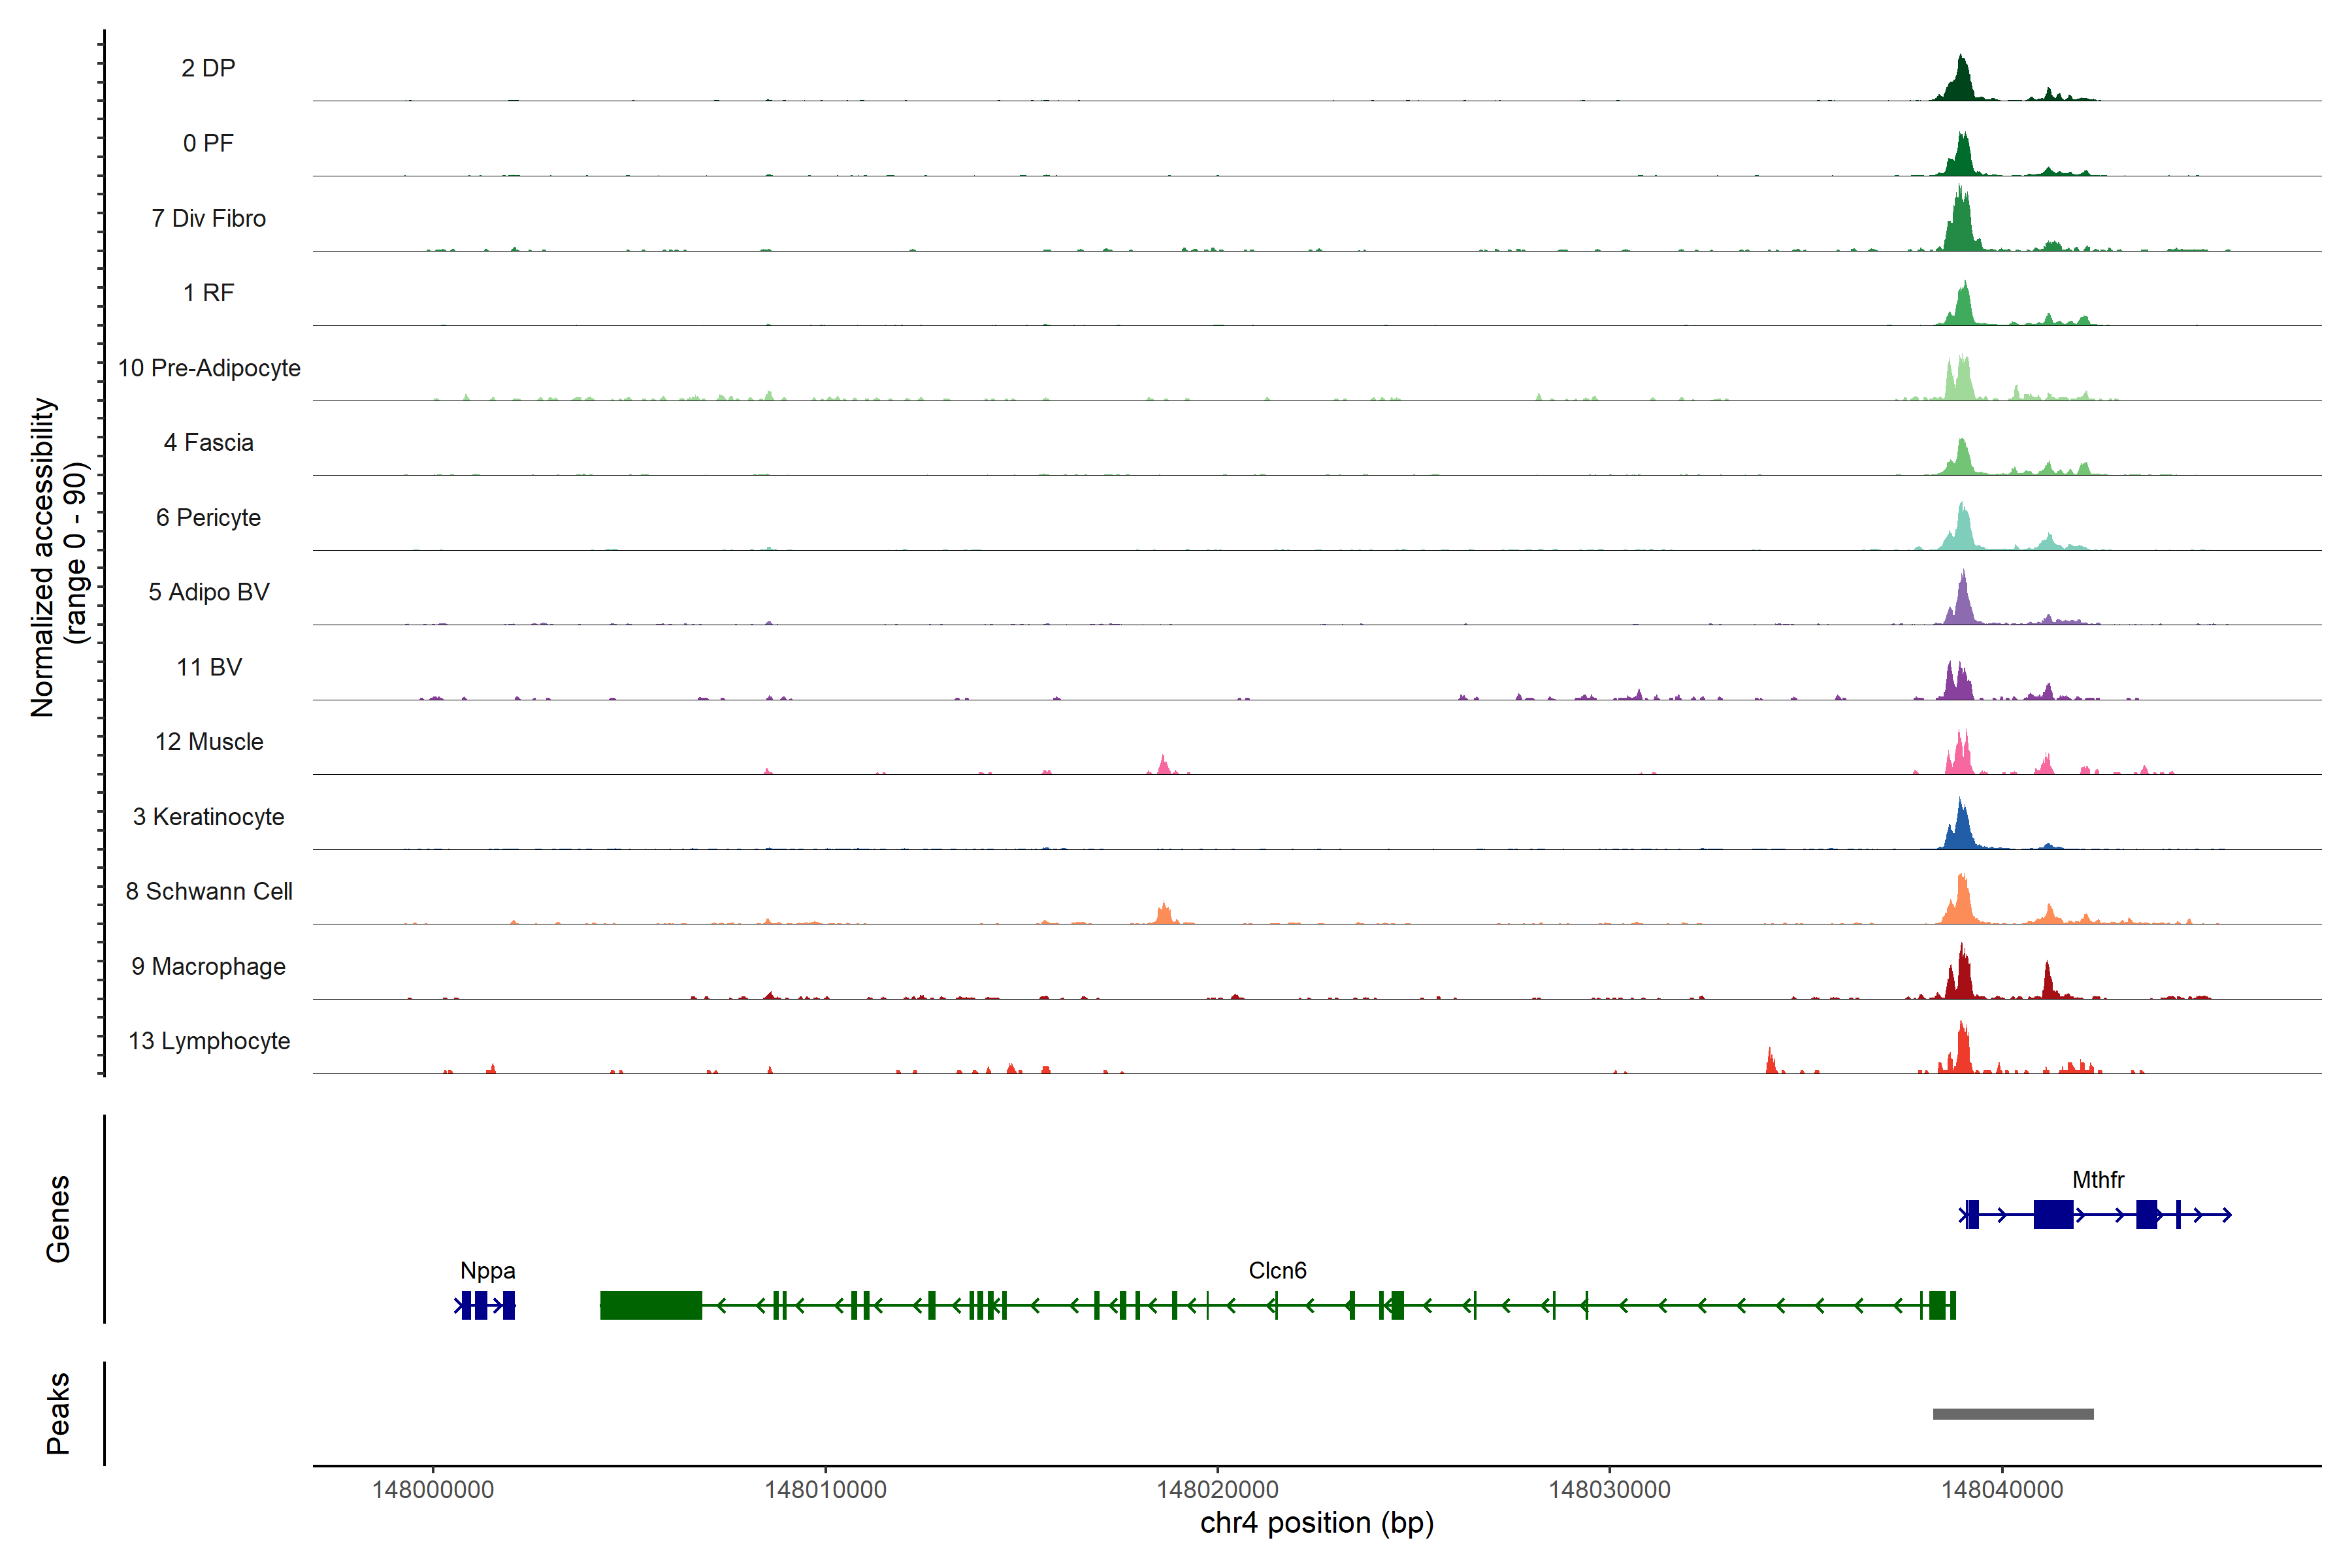The width and height of the screenshot is (2352, 1568).
Task: Click the chr4 position (bp) axis title
Action: click(x=1316, y=1523)
